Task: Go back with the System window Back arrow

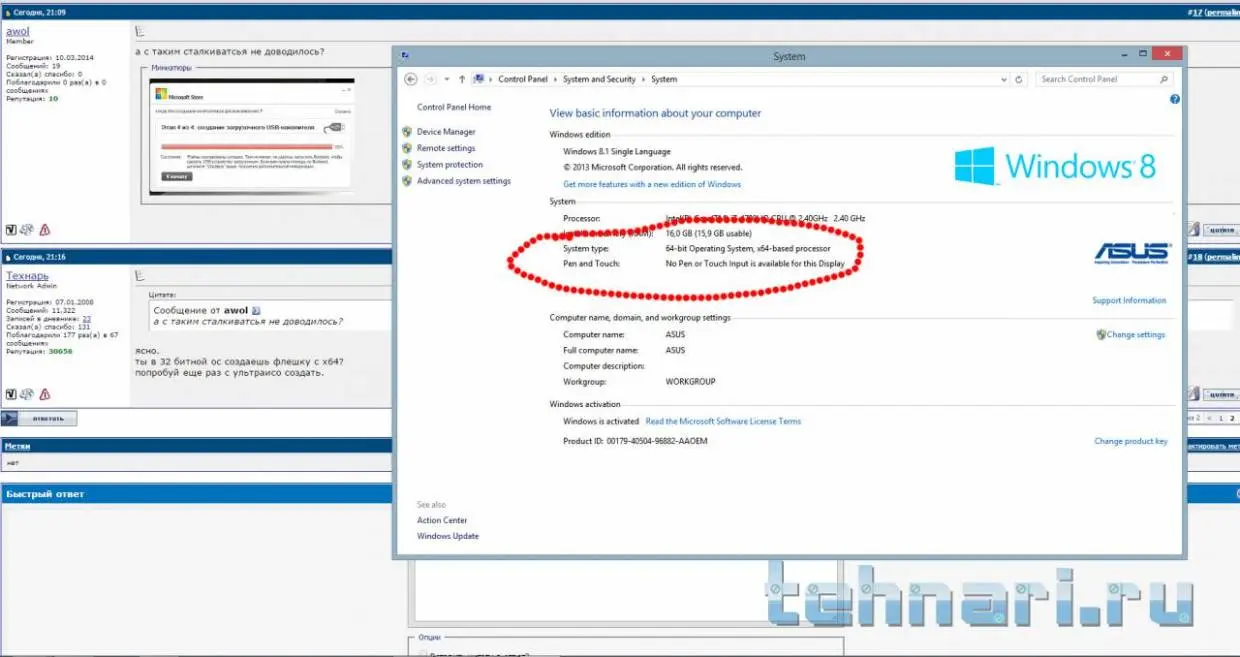Action: [x=411, y=79]
